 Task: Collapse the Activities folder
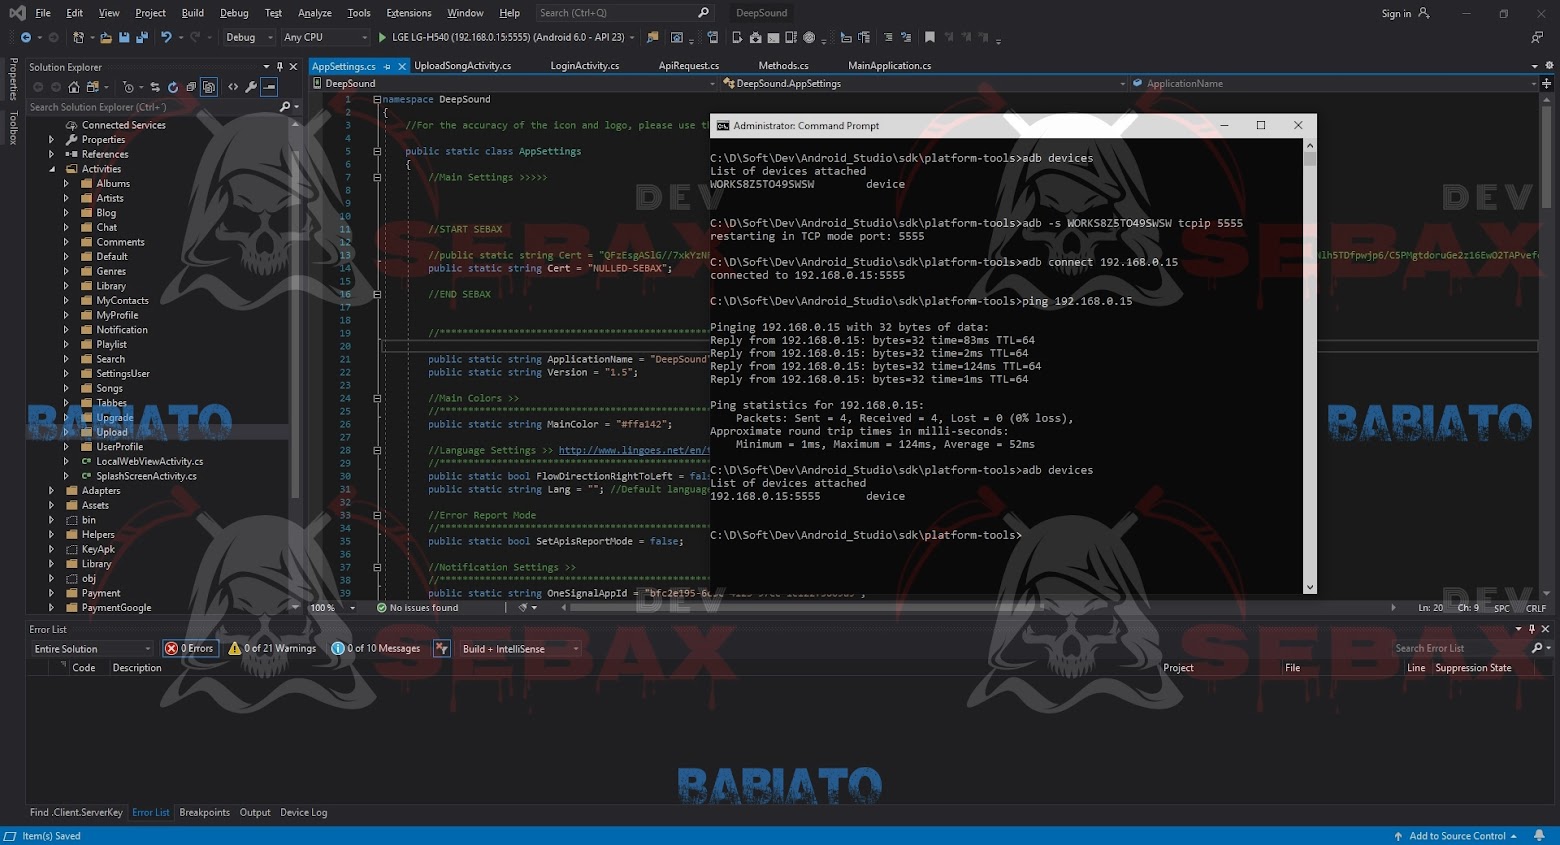coord(52,169)
